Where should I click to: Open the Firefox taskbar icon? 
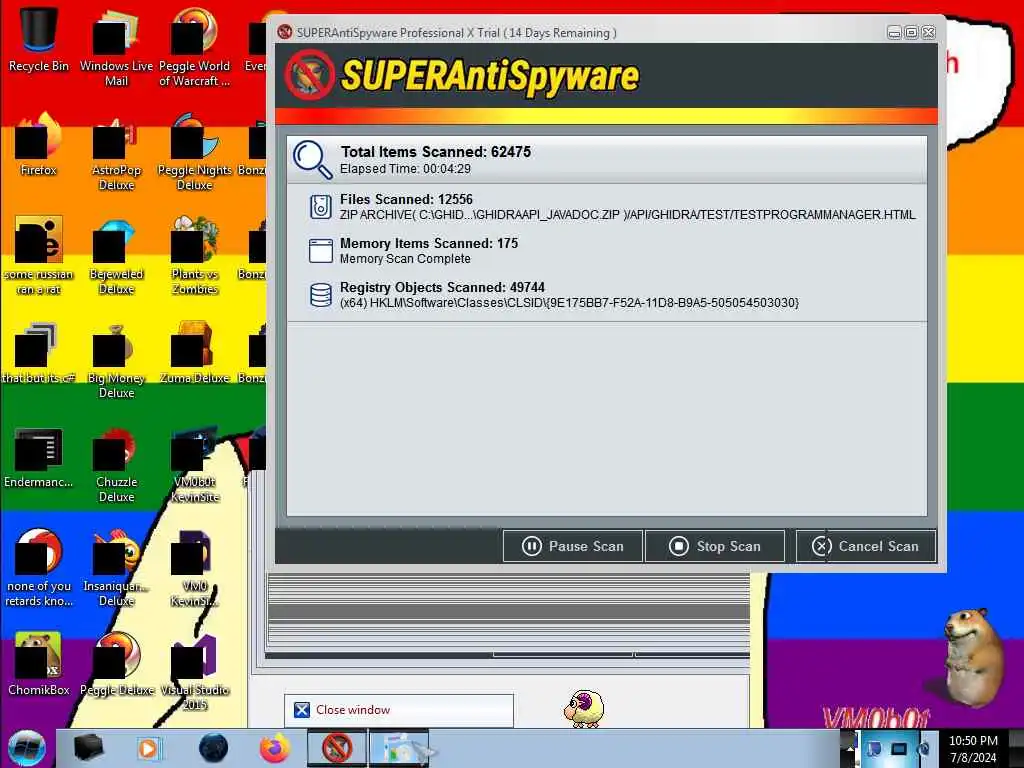pyautogui.click(x=275, y=748)
